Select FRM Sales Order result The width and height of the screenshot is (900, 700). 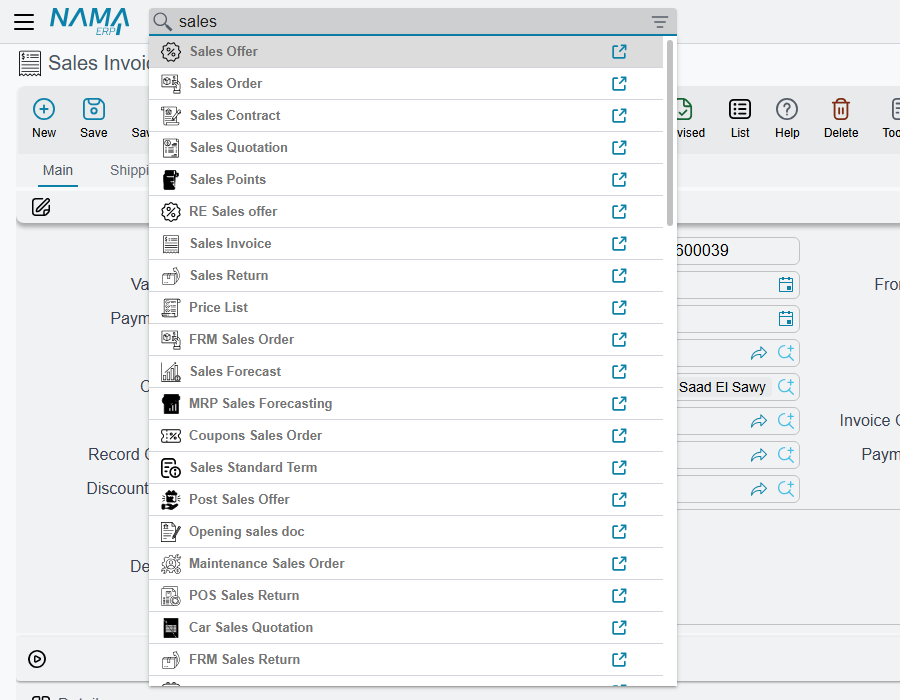click(x=406, y=340)
